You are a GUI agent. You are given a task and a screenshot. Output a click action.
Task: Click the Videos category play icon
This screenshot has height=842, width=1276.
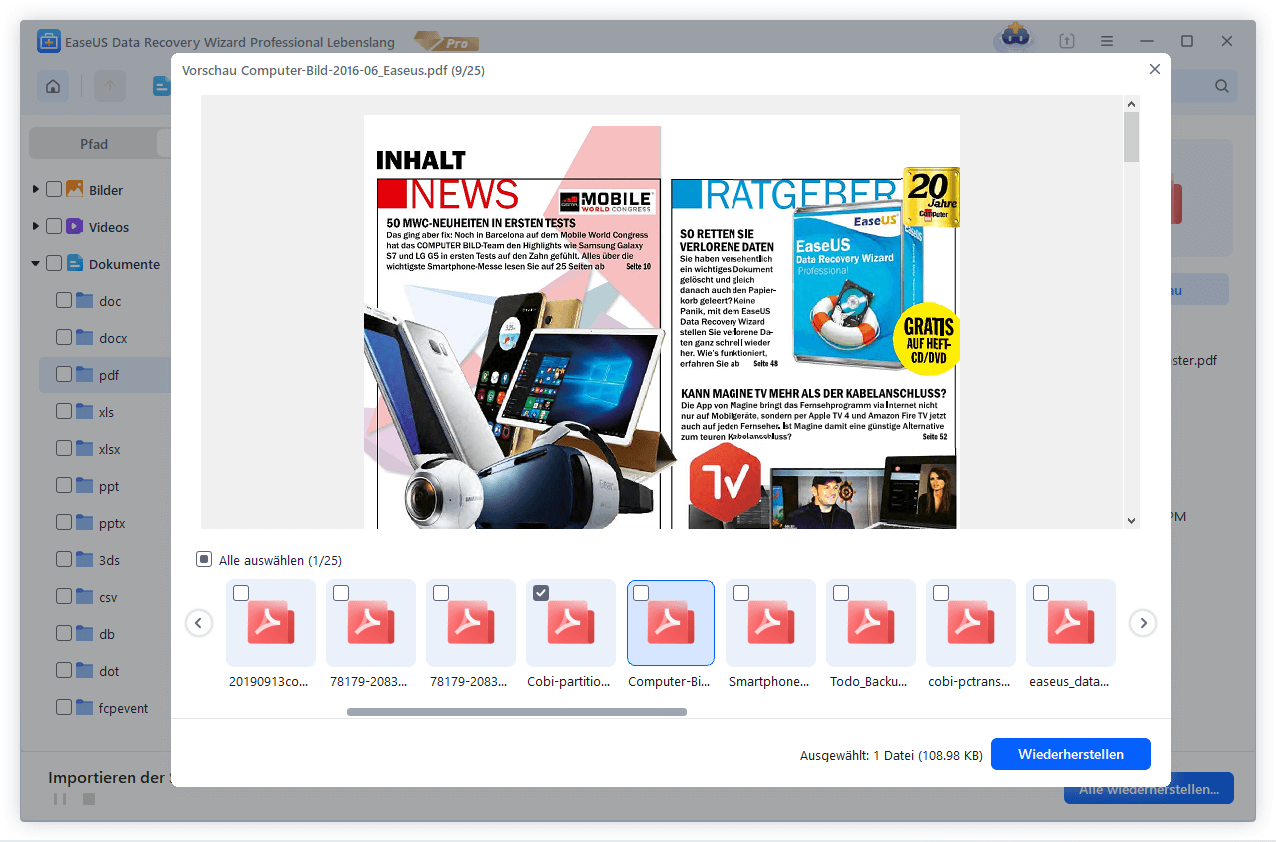(75, 226)
